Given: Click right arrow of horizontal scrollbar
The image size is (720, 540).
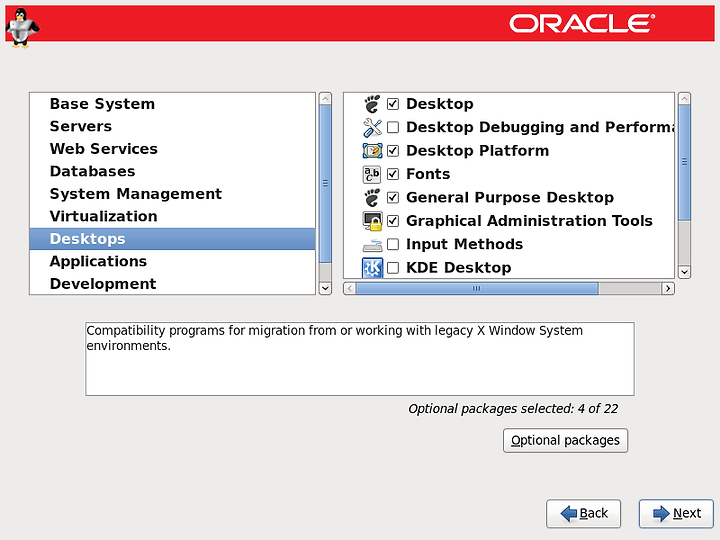Looking at the screenshot, I should pos(668,288).
